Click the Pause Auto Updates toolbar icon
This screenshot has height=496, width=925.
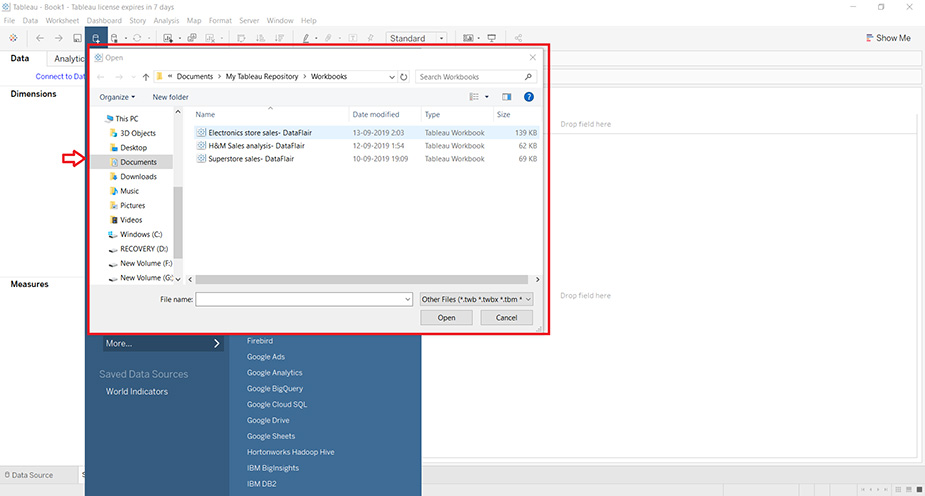(x=114, y=38)
